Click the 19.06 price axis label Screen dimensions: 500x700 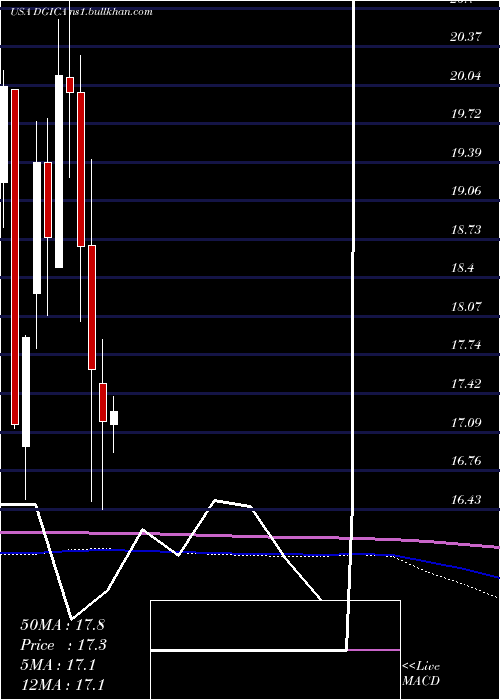click(x=466, y=191)
